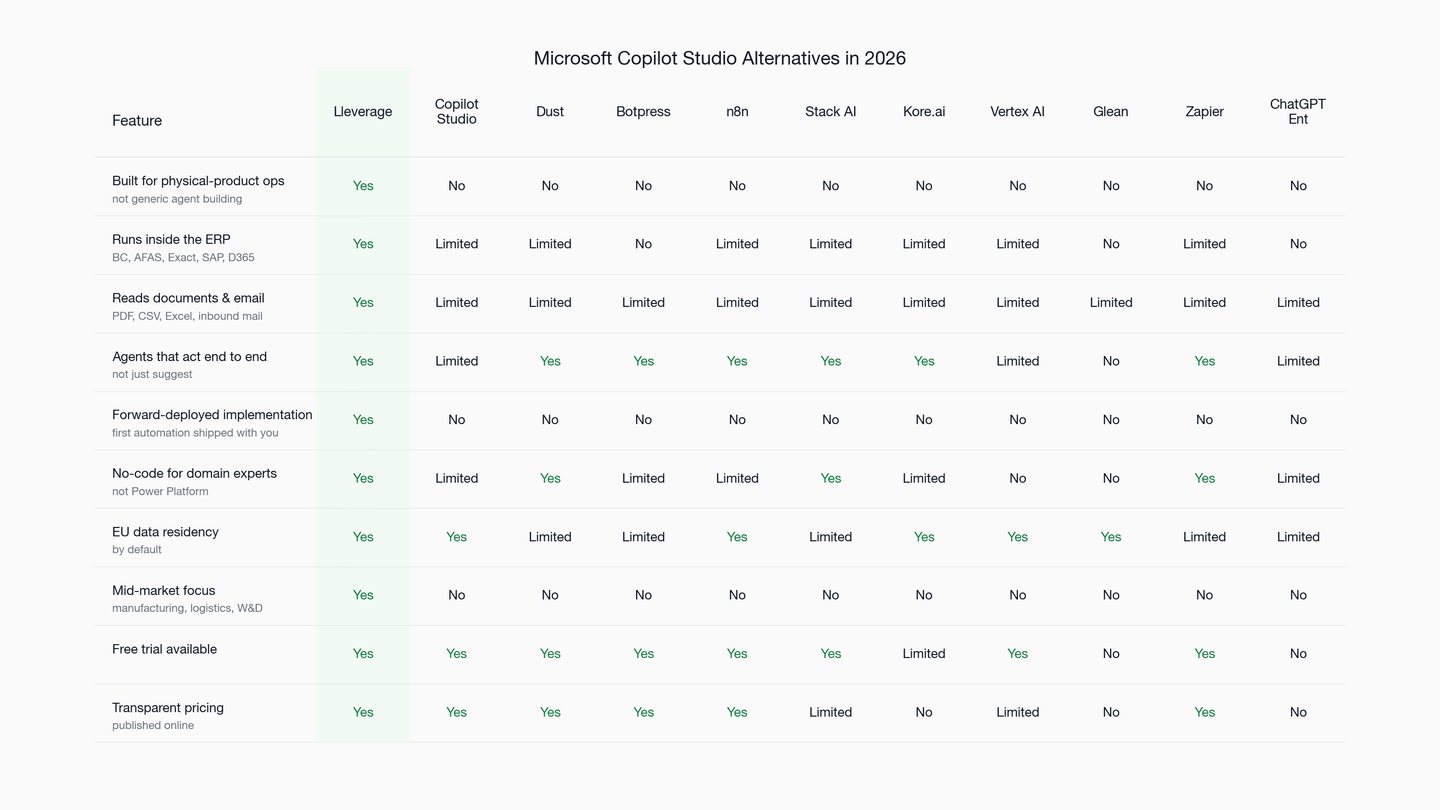Click the "Agents that act end to end" label

point(189,356)
